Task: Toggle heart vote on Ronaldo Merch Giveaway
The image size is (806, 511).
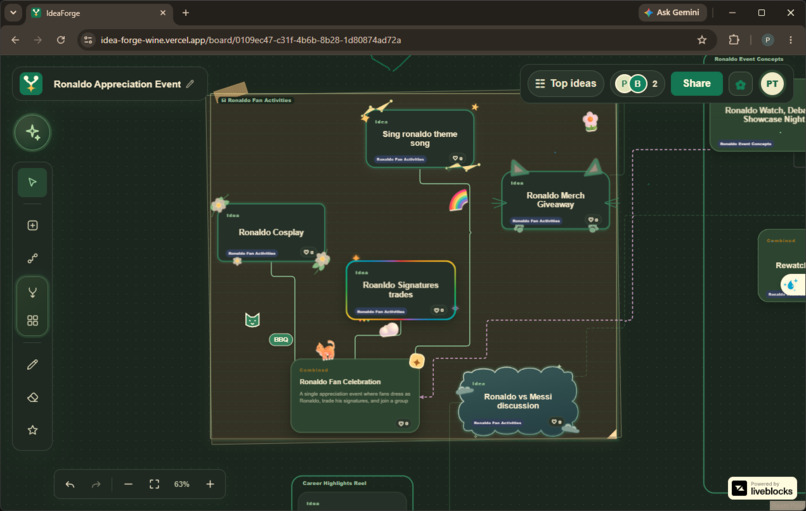Action: point(593,220)
